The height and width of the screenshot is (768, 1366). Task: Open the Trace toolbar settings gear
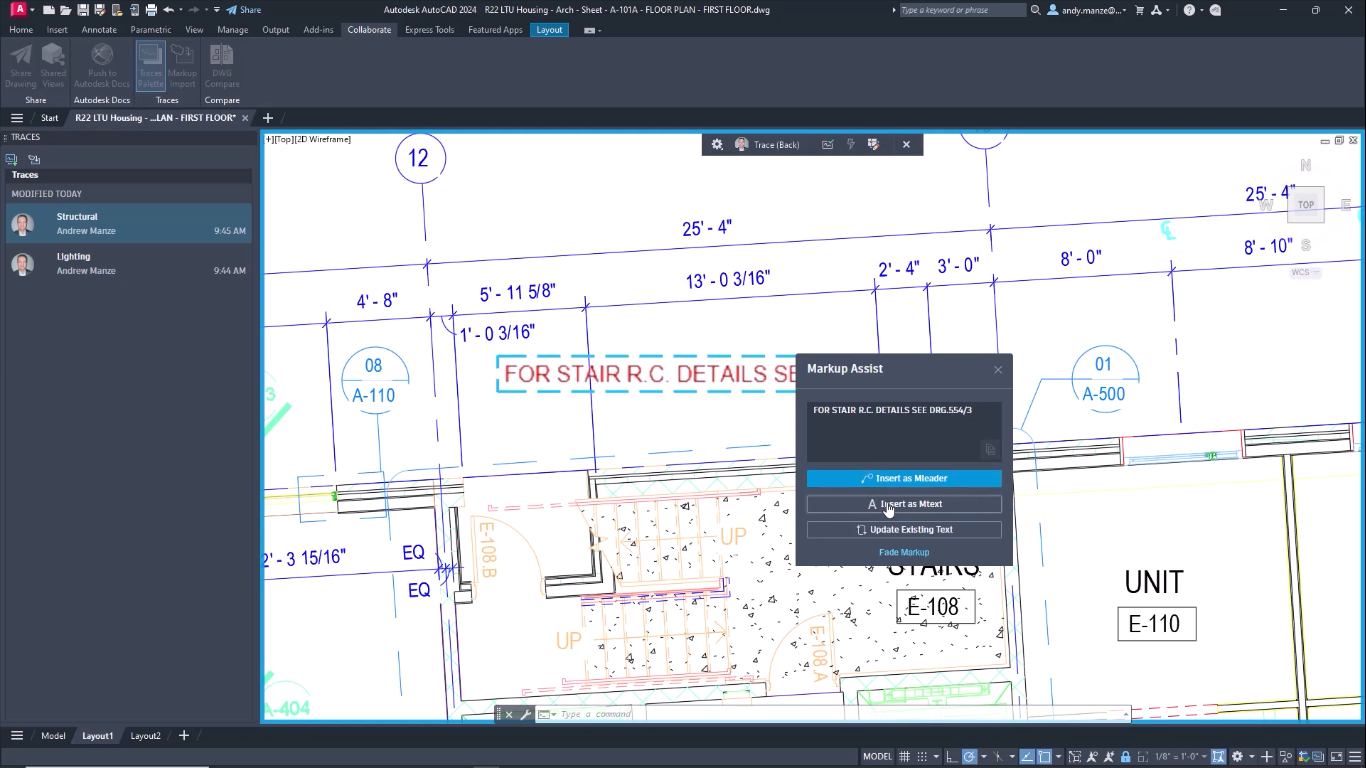tap(717, 145)
